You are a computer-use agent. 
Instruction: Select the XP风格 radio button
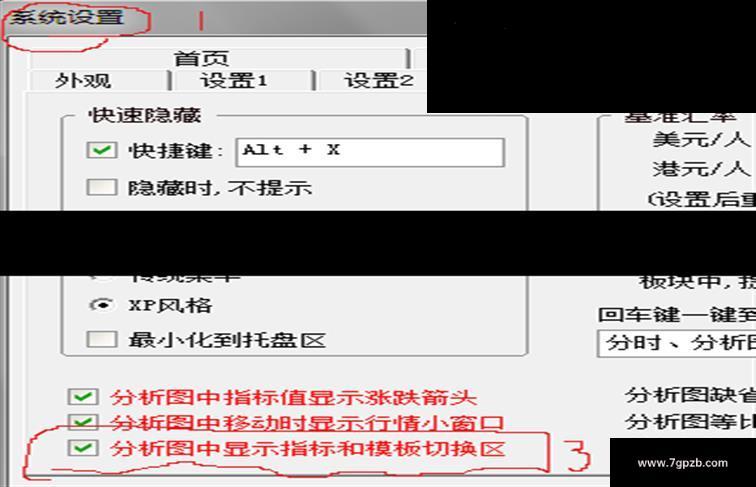102,305
